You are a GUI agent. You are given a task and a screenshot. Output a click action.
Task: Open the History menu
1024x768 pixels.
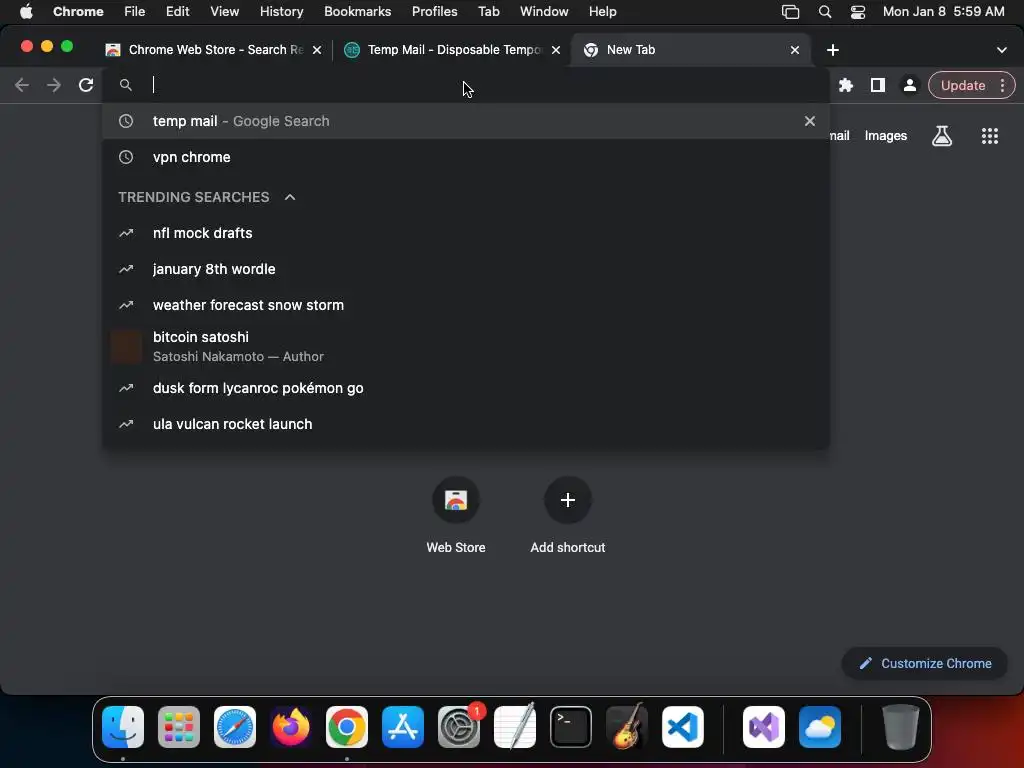click(x=281, y=12)
